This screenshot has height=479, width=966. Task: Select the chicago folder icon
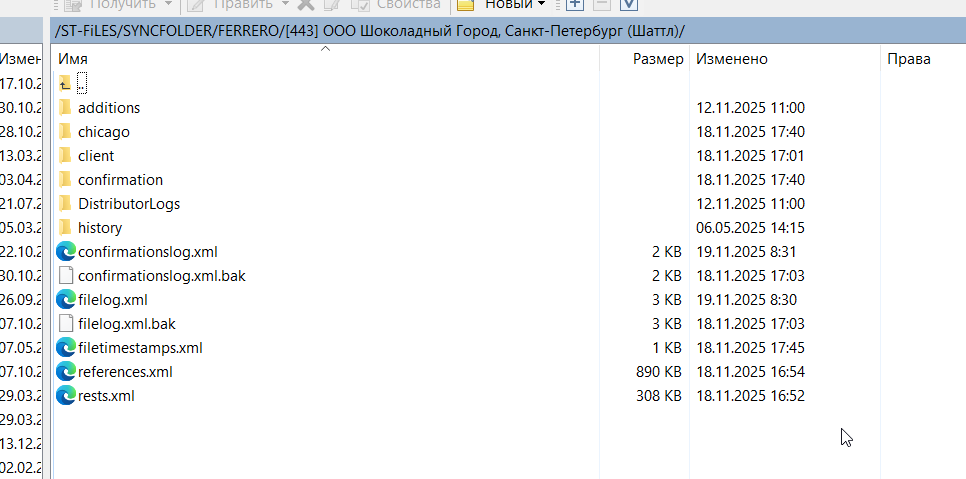[x=65, y=131]
